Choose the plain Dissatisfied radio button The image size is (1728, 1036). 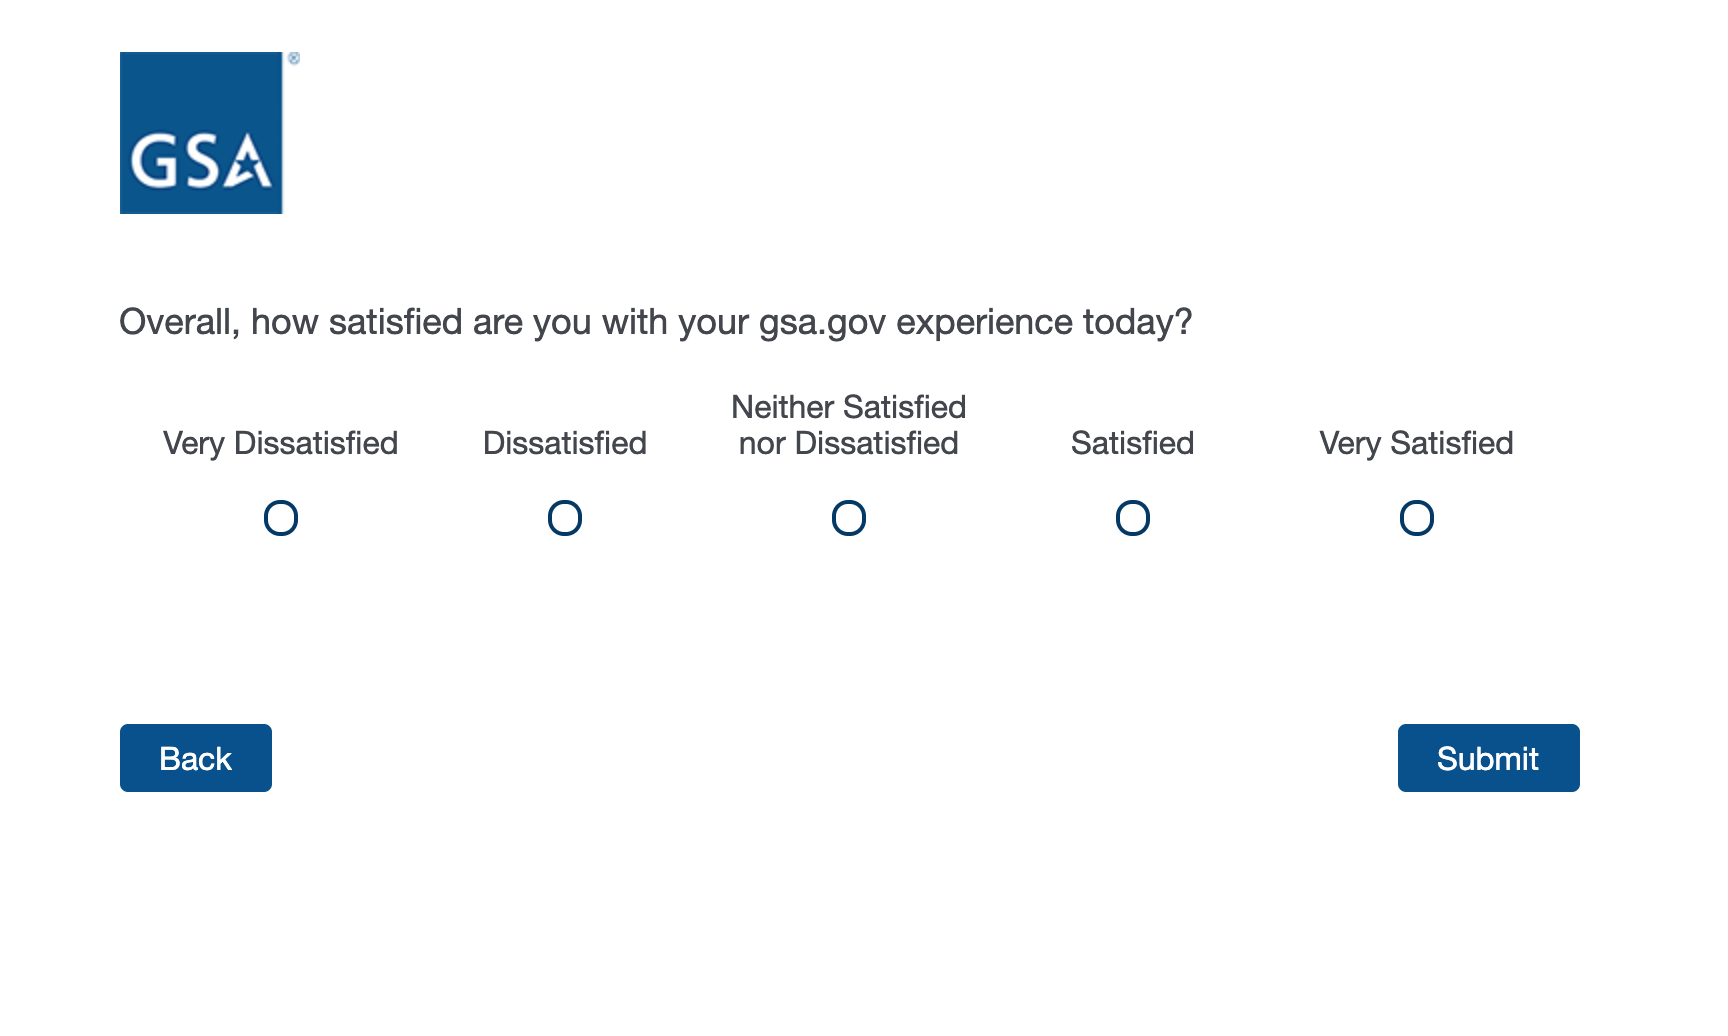(565, 518)
